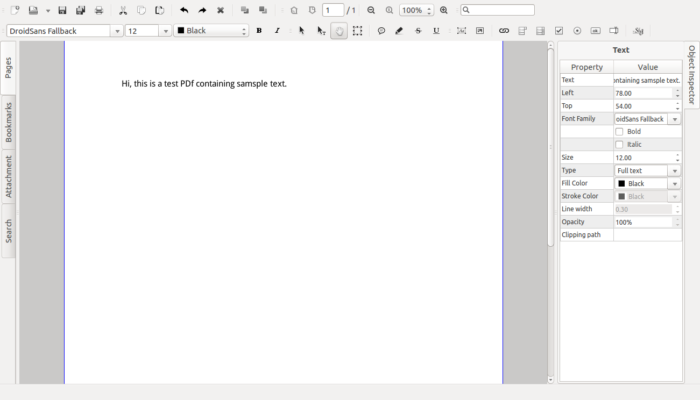Zoom out with the minus magnifier
Viewport: 700px width, 400px height.
click(371, 10)
